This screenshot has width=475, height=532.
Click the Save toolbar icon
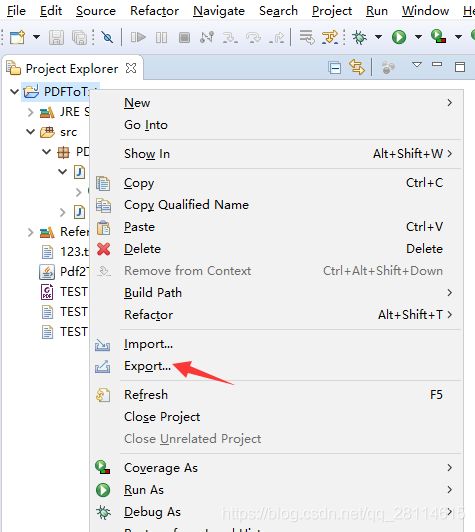pyautogui.click(x=56, y=37)
